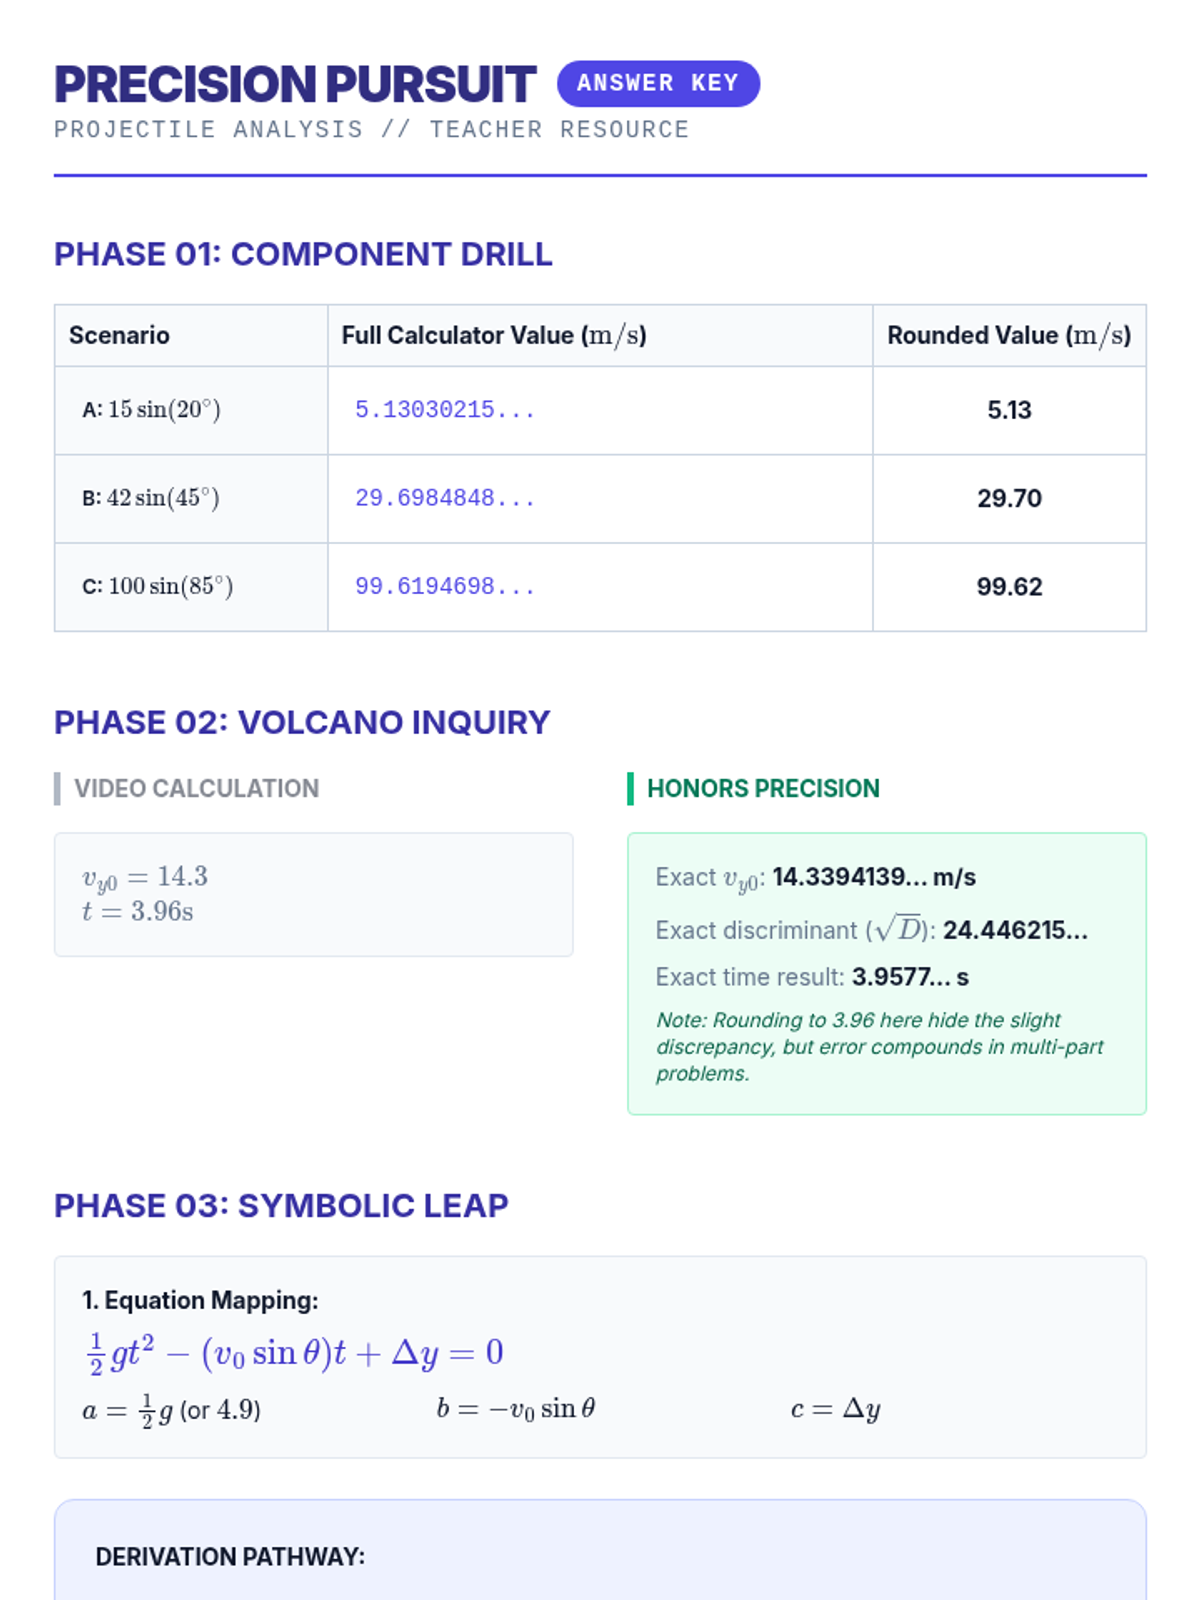The height and width of the screenshot is (1600, 1200).
Task: Click calculator value 5.13030215...
Action: [x=445, y=410]
